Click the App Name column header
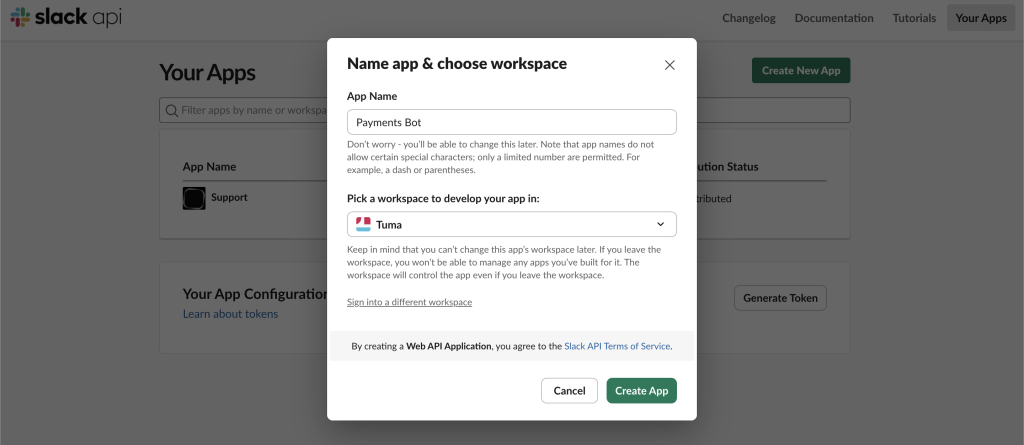The width and height of the screenshot is (1024, 445). (x=210, y=167)
